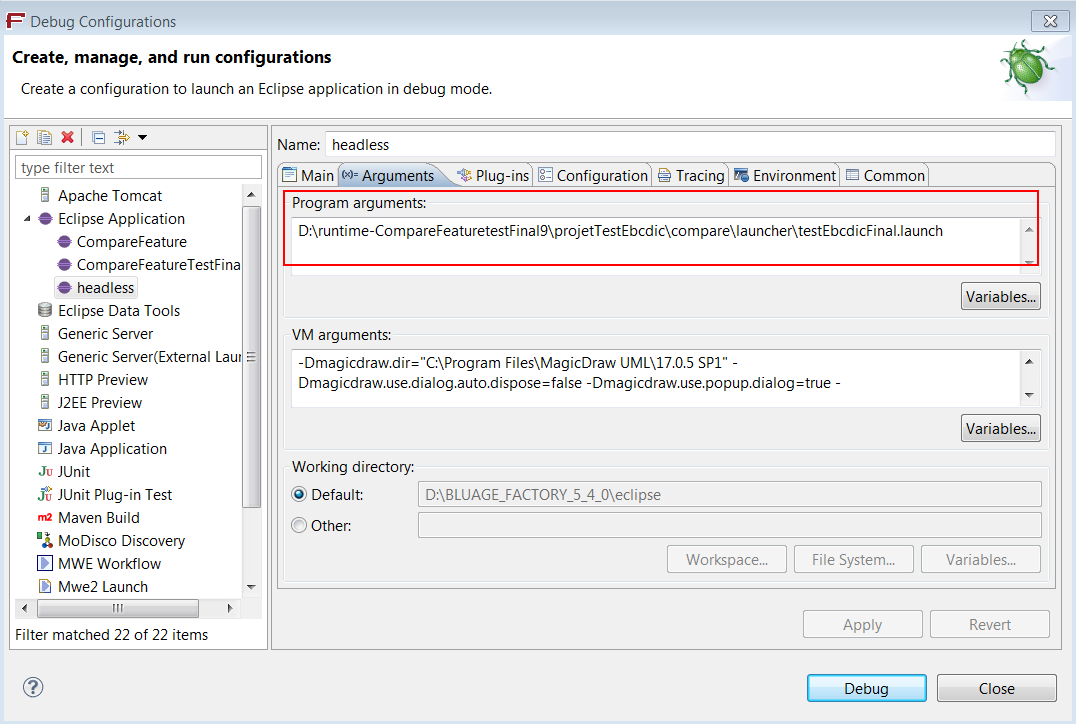This screenshot has height=724, width=1076.
Task: Open the Plug-ins tab
Action: (493, 176)
